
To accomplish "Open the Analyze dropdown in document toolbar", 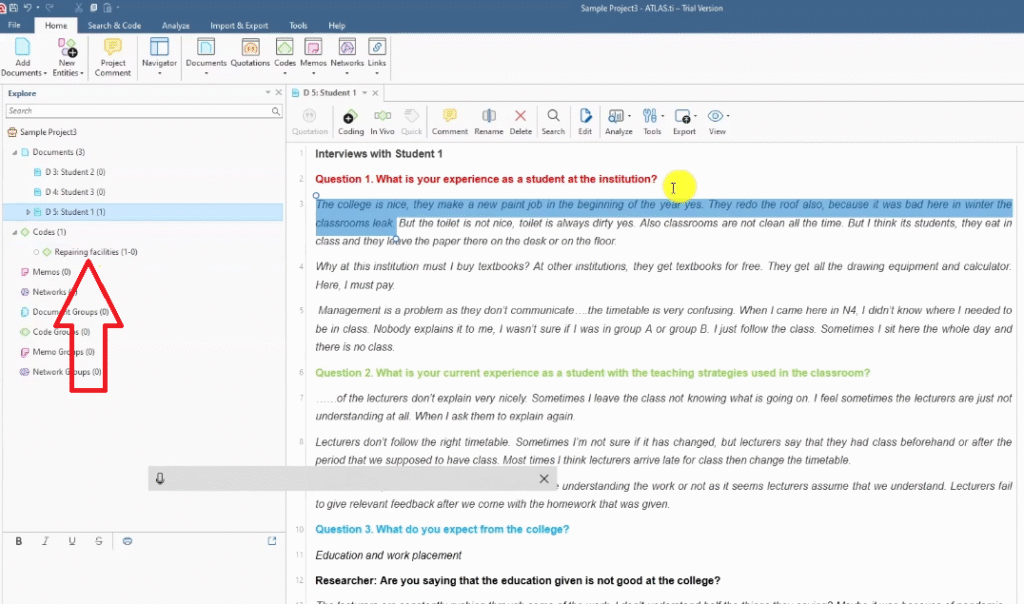I will point(618,121).
